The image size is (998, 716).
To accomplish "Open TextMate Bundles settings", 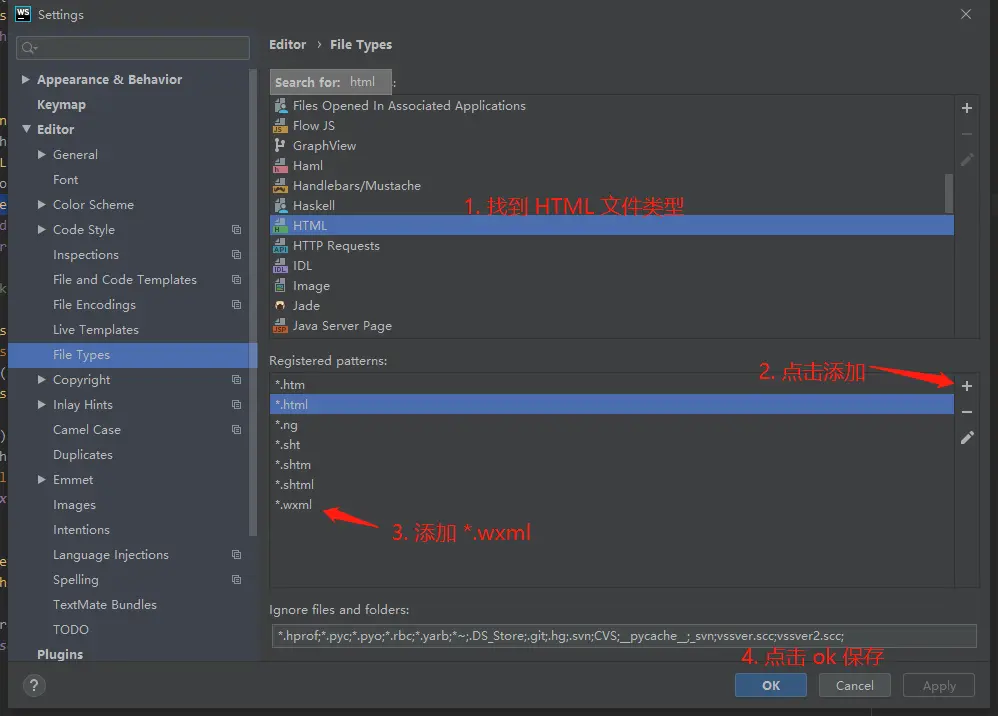I will point(104,605).
